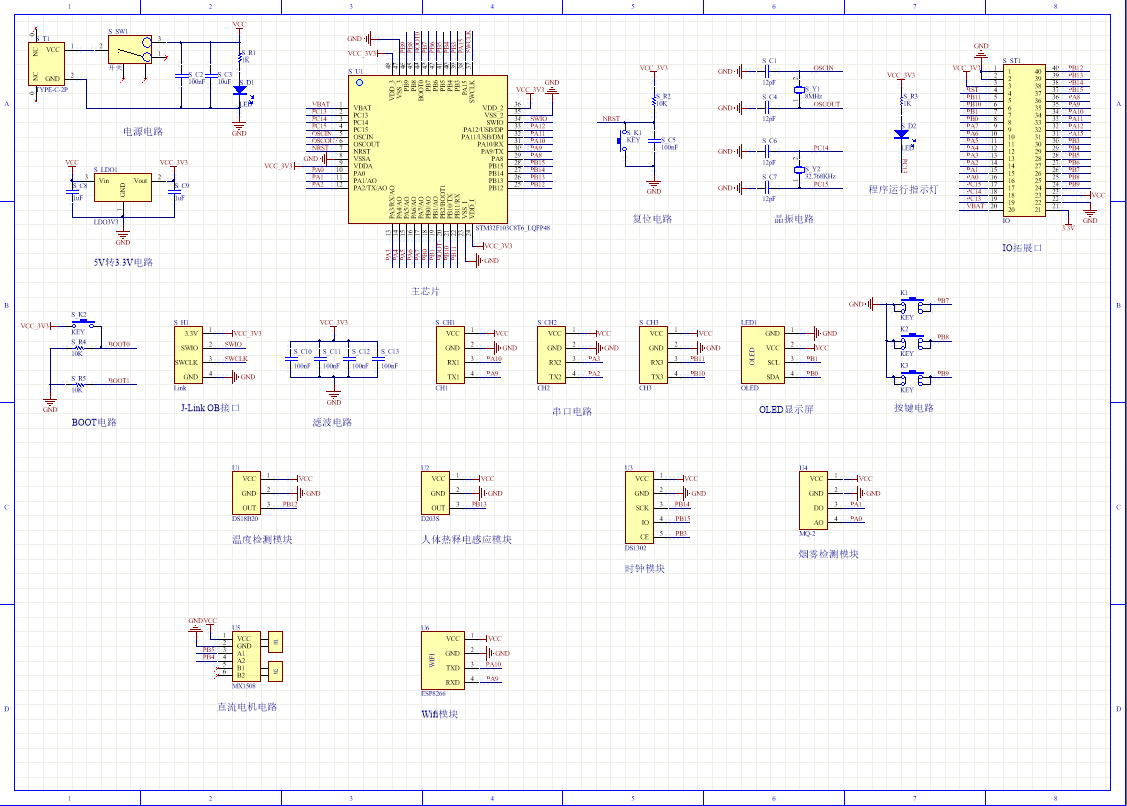
Task: Click the J-Link header H1 component
Action: (x=189, y=355)
